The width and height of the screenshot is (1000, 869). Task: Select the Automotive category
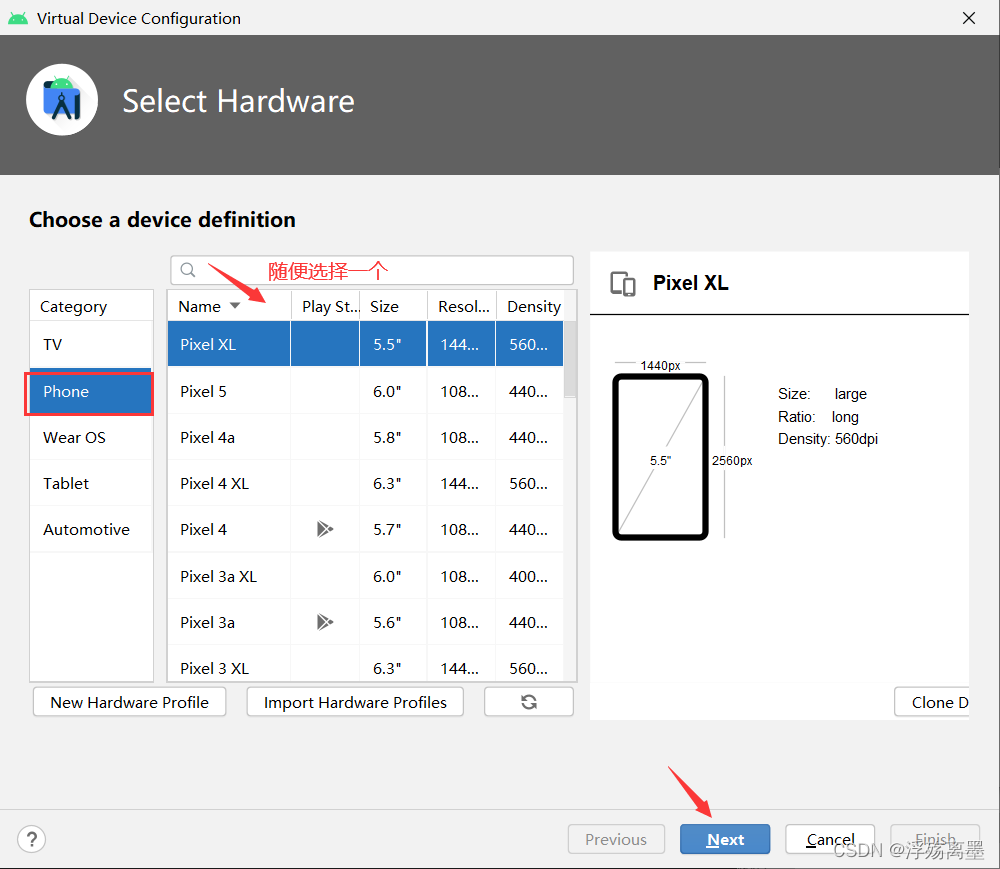91,529
